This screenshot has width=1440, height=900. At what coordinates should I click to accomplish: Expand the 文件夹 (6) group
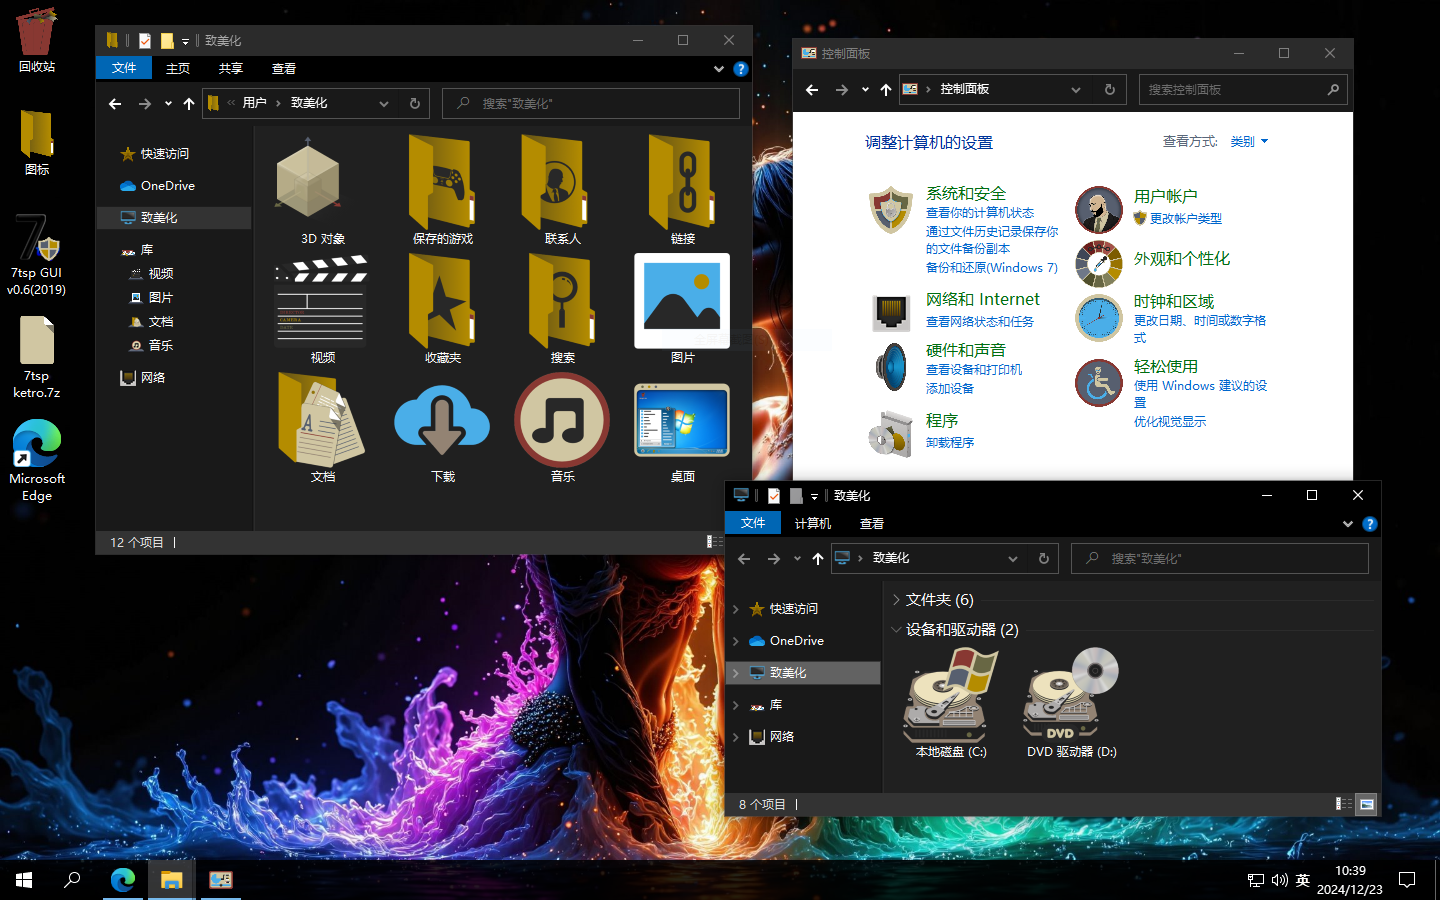pos(896,600)
